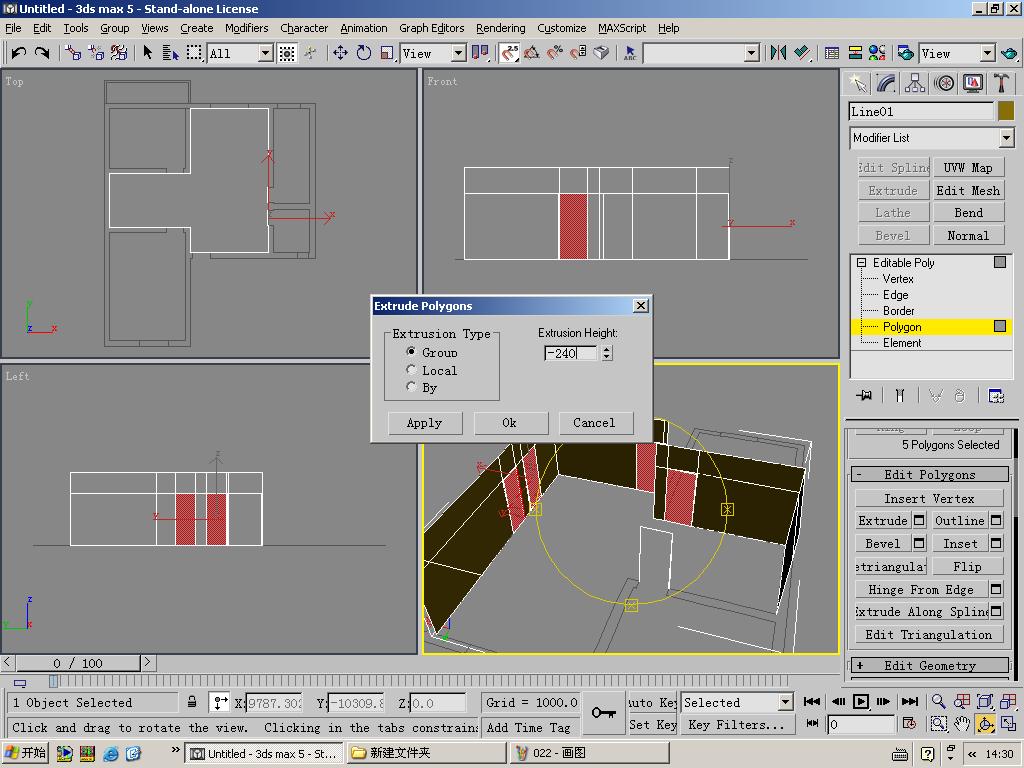This screenshot has width=1024, height=768.
Task: Activate the Select and Link tool
Action: (x=74, y=53)
